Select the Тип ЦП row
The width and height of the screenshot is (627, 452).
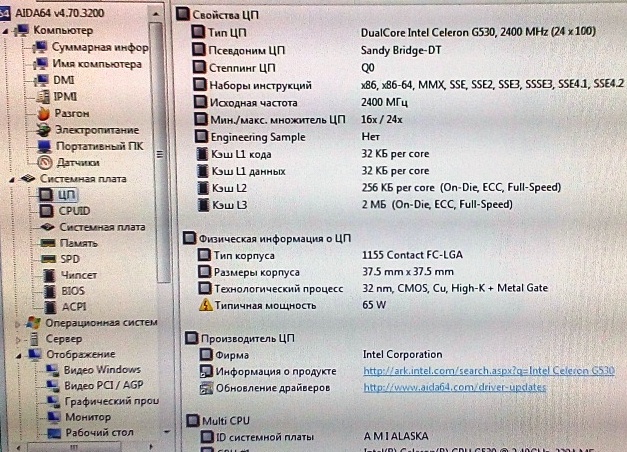tap(394, 32)
